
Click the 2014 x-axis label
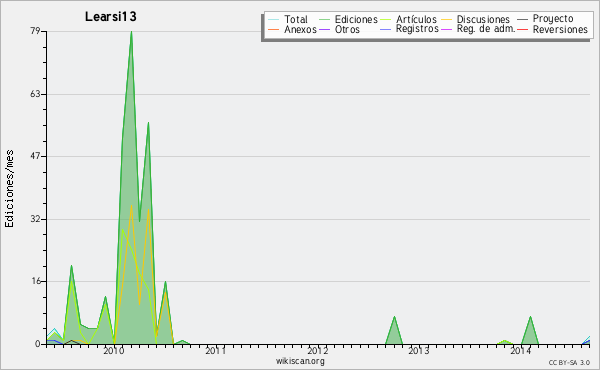tap(520, 351)
